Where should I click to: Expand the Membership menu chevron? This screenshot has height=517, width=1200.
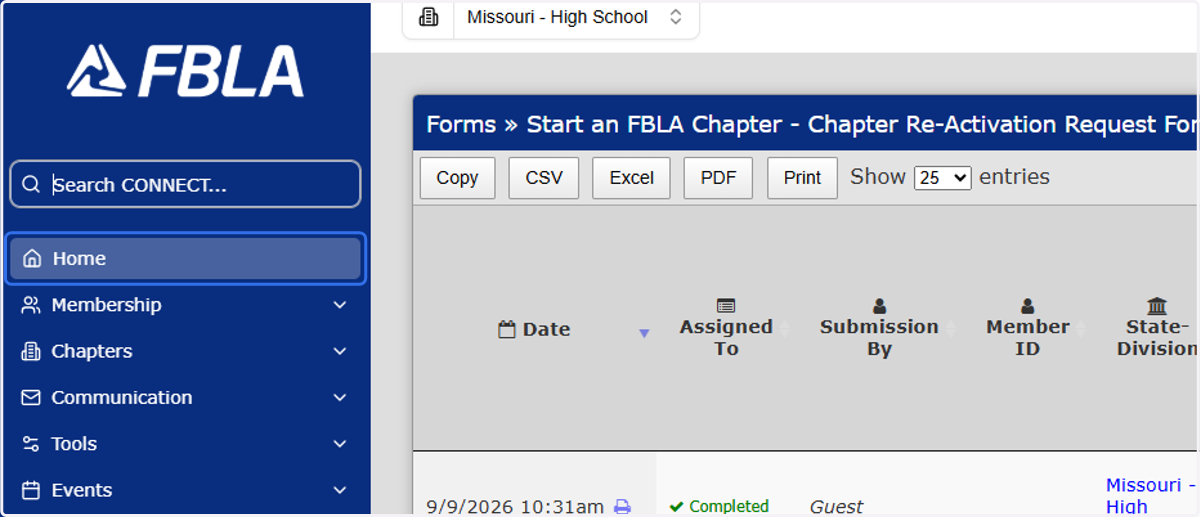point(340,305)
